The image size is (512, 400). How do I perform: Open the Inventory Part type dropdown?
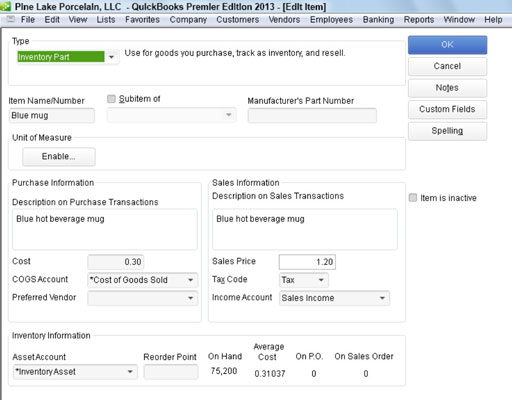pyautogui.click(x=112, y=57)
